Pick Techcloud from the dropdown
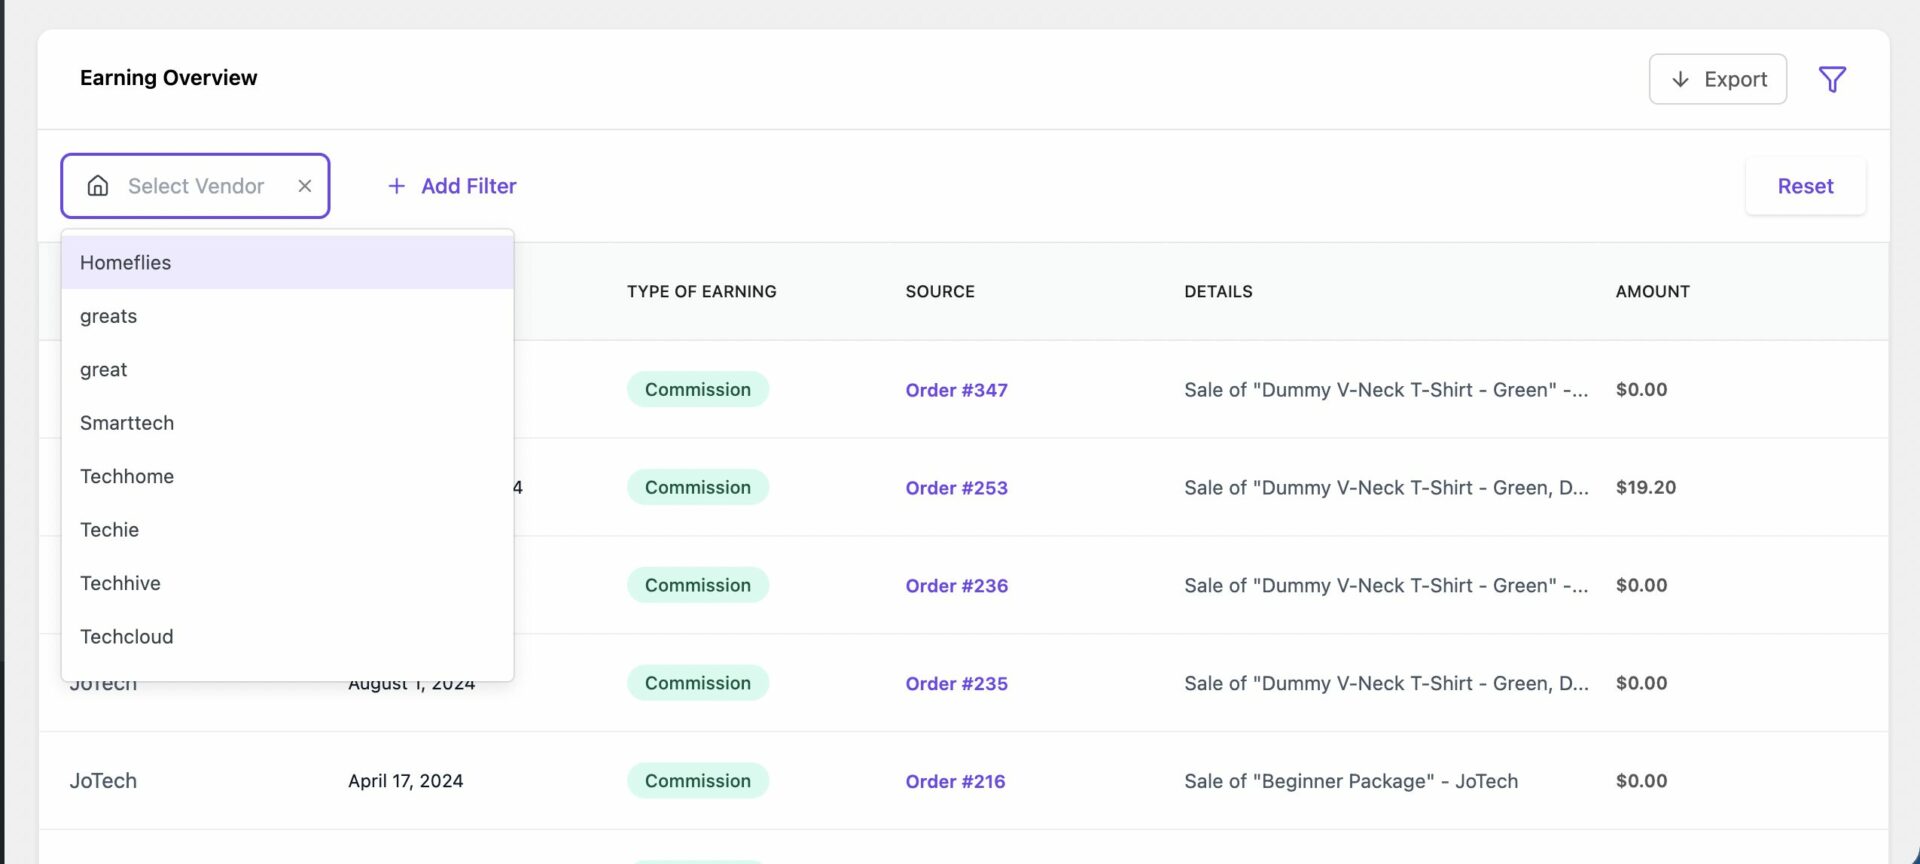 point(287,637)
